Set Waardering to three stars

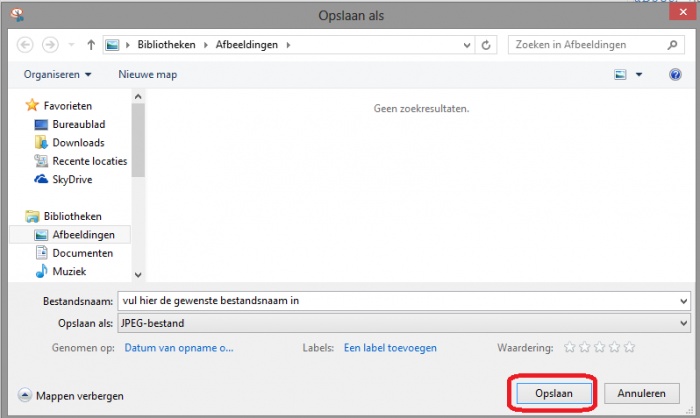[600, 347]
